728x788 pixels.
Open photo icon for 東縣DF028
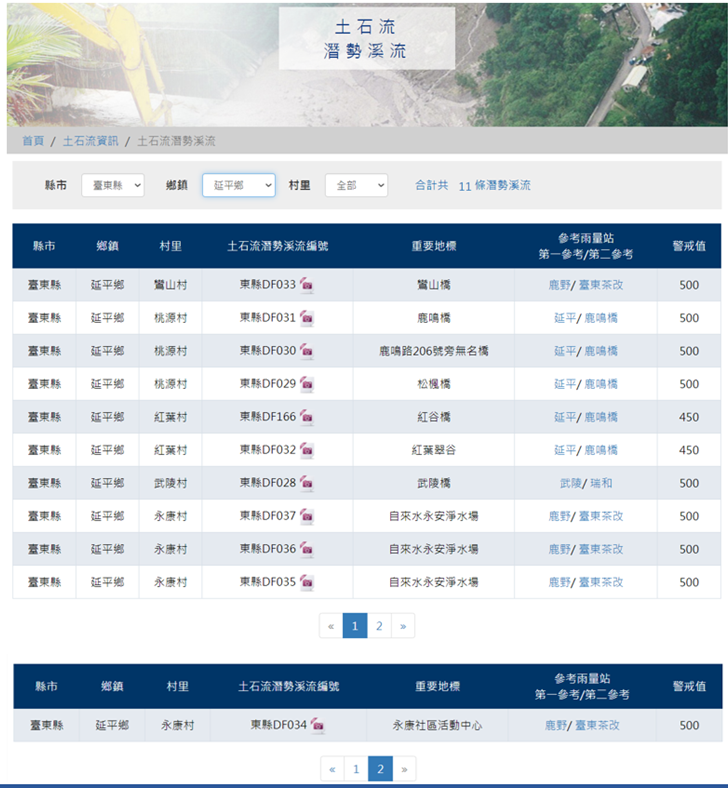tap(307, 483)
